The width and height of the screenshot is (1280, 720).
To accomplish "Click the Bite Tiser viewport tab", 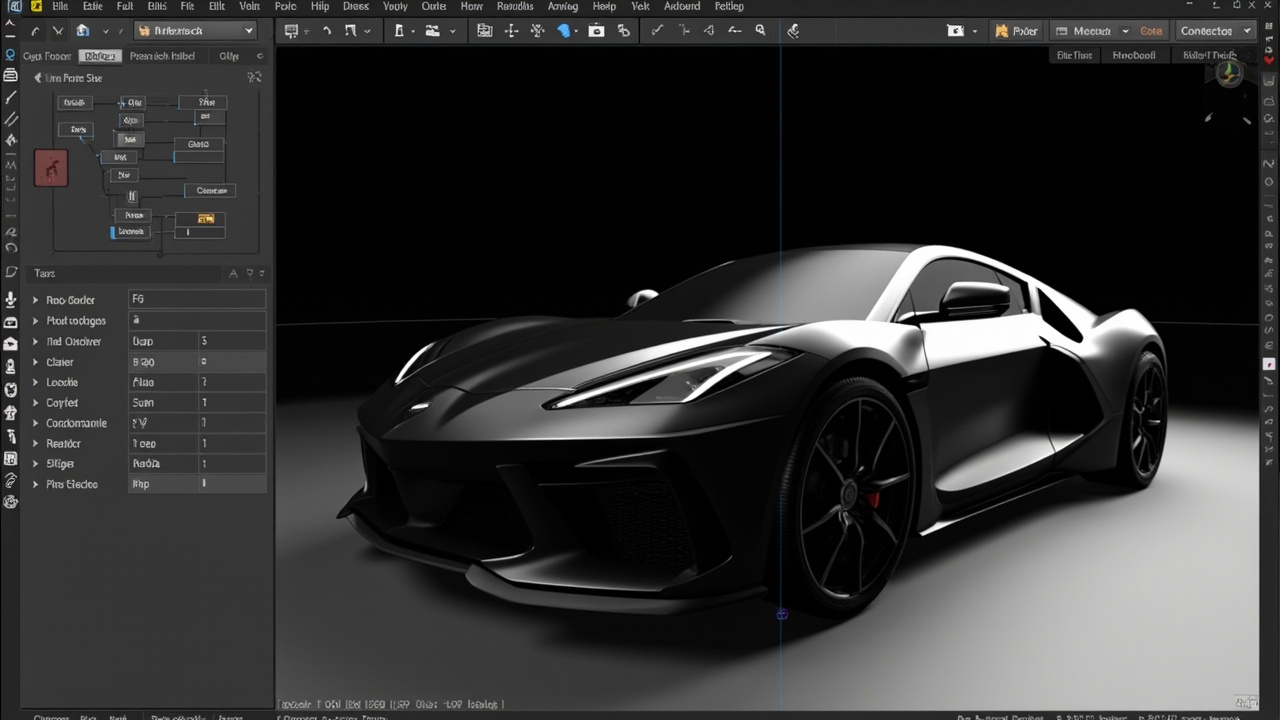I will [1075, 56].
